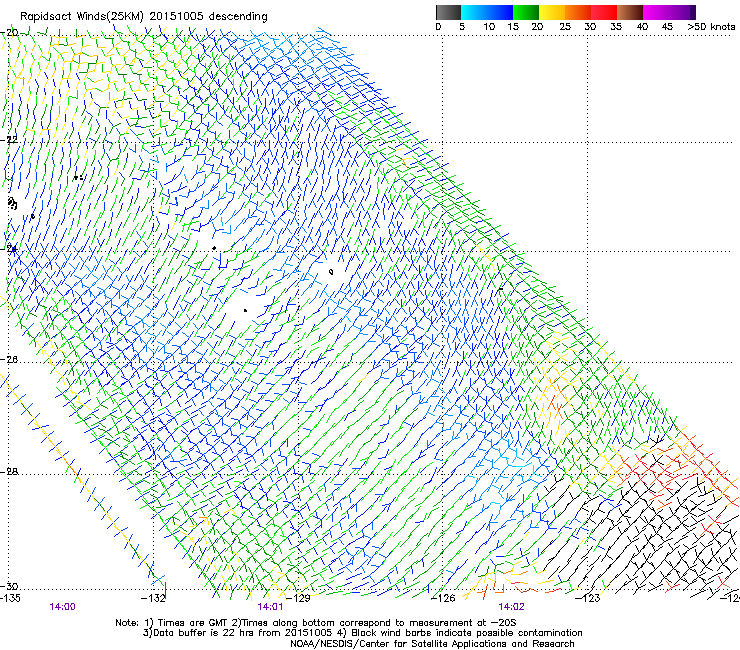Click the '-126' longitude axis label
Screen dimensions: 740x650
[443, 599]
